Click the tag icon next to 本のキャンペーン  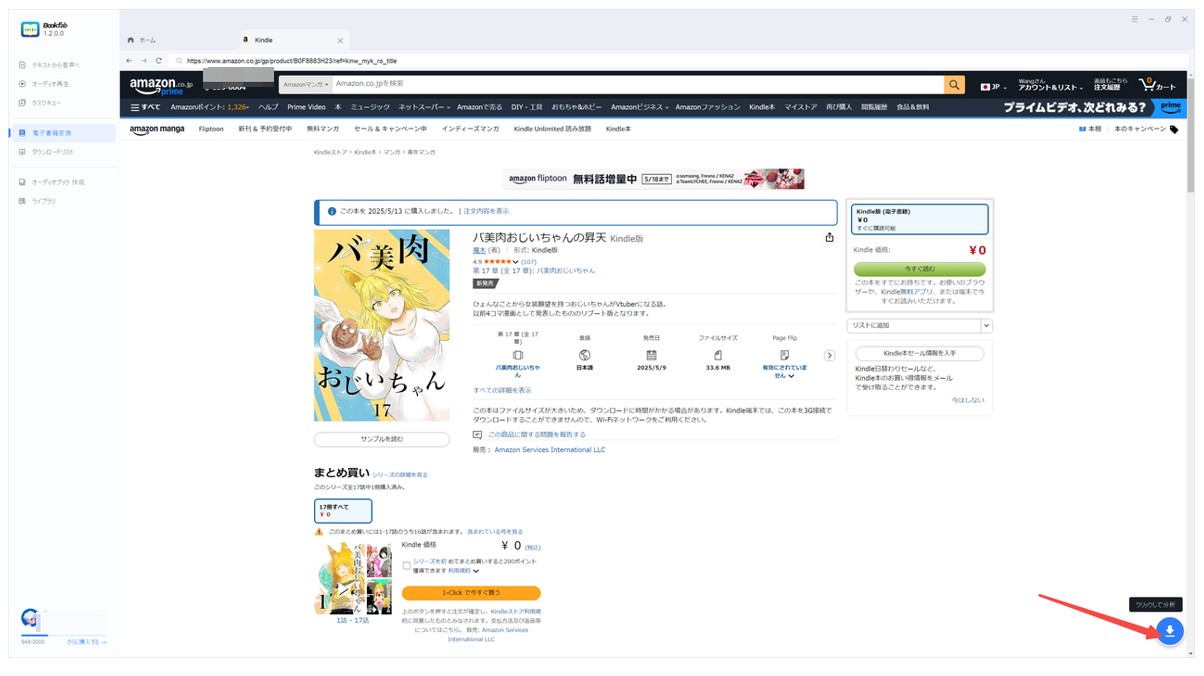[1174, 129]
